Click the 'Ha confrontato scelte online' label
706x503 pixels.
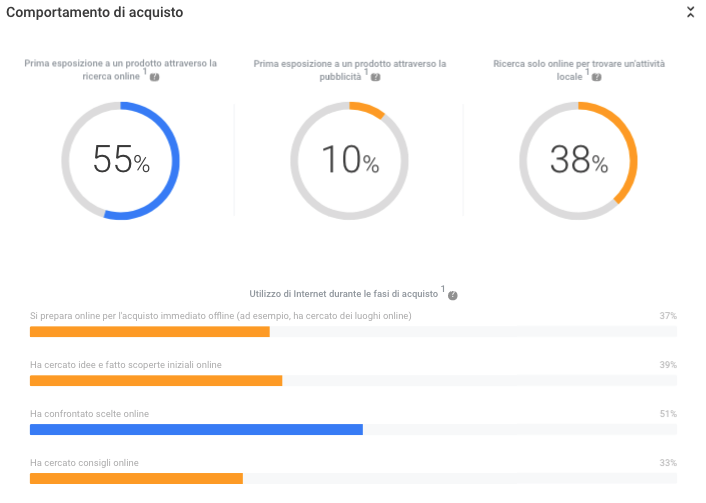point(90,414)
